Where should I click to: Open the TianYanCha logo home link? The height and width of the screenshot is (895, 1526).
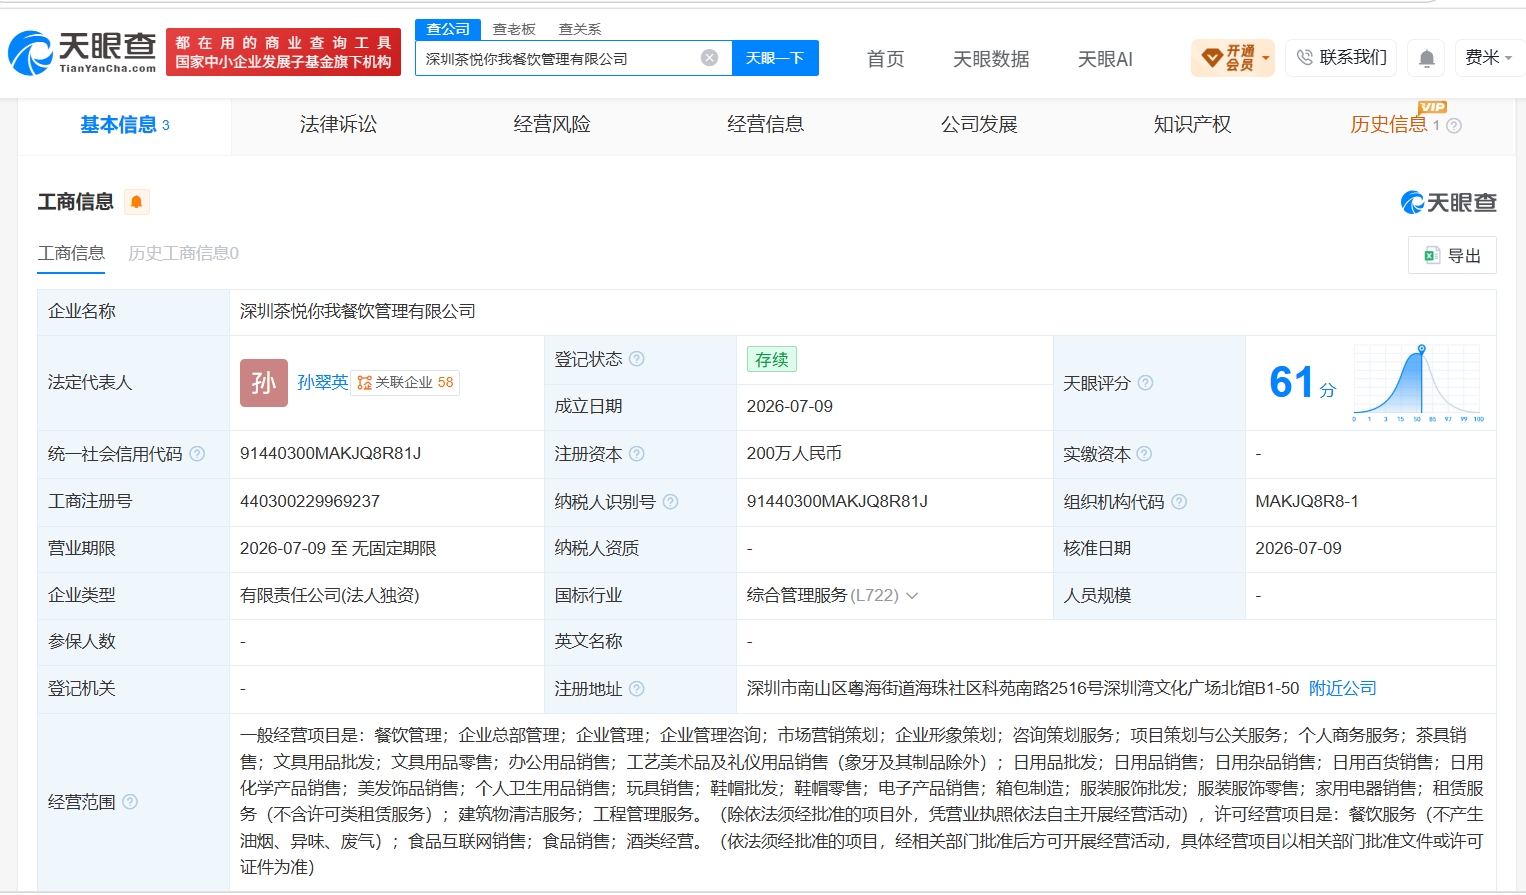82,52
